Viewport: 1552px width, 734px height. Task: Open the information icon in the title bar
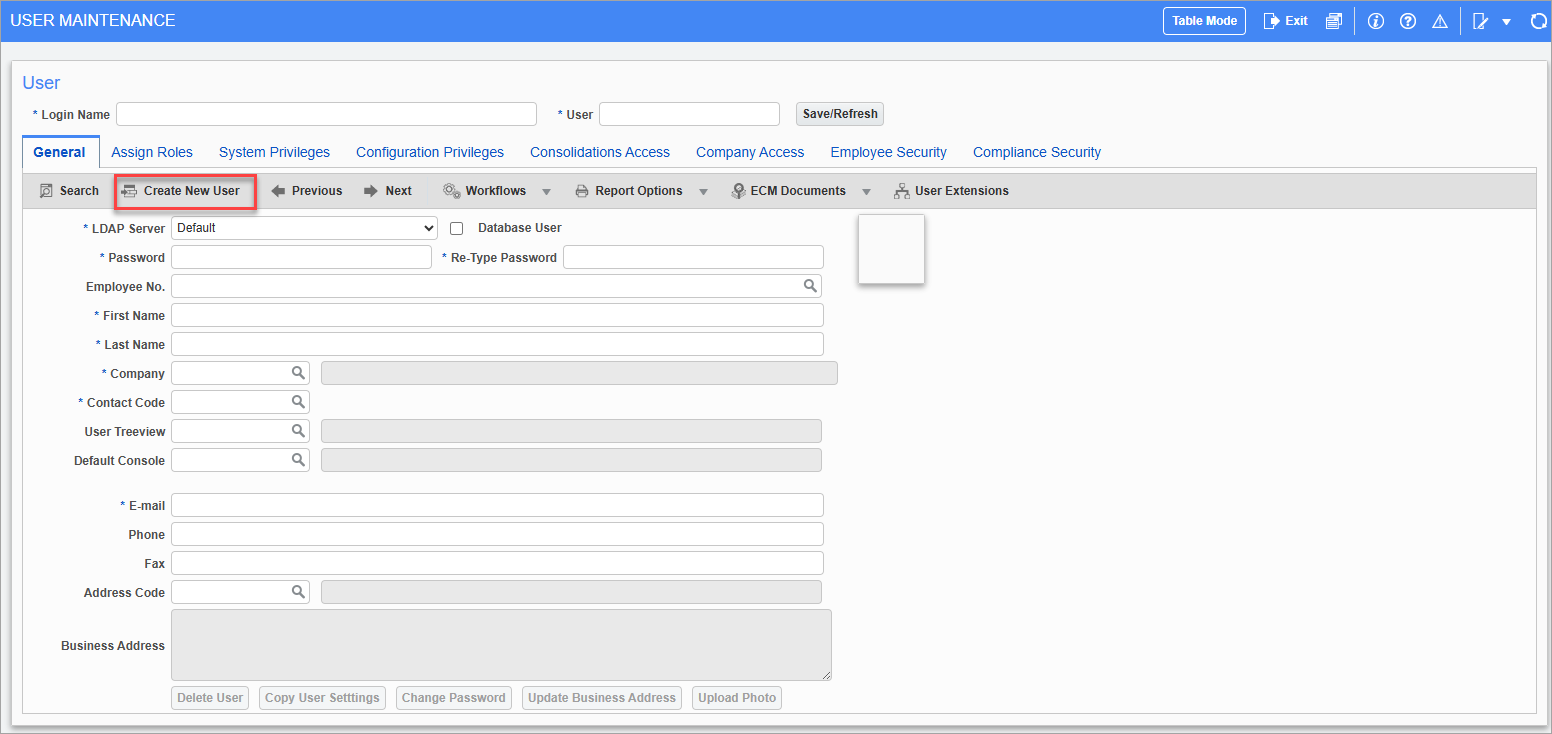point(1376,20)
